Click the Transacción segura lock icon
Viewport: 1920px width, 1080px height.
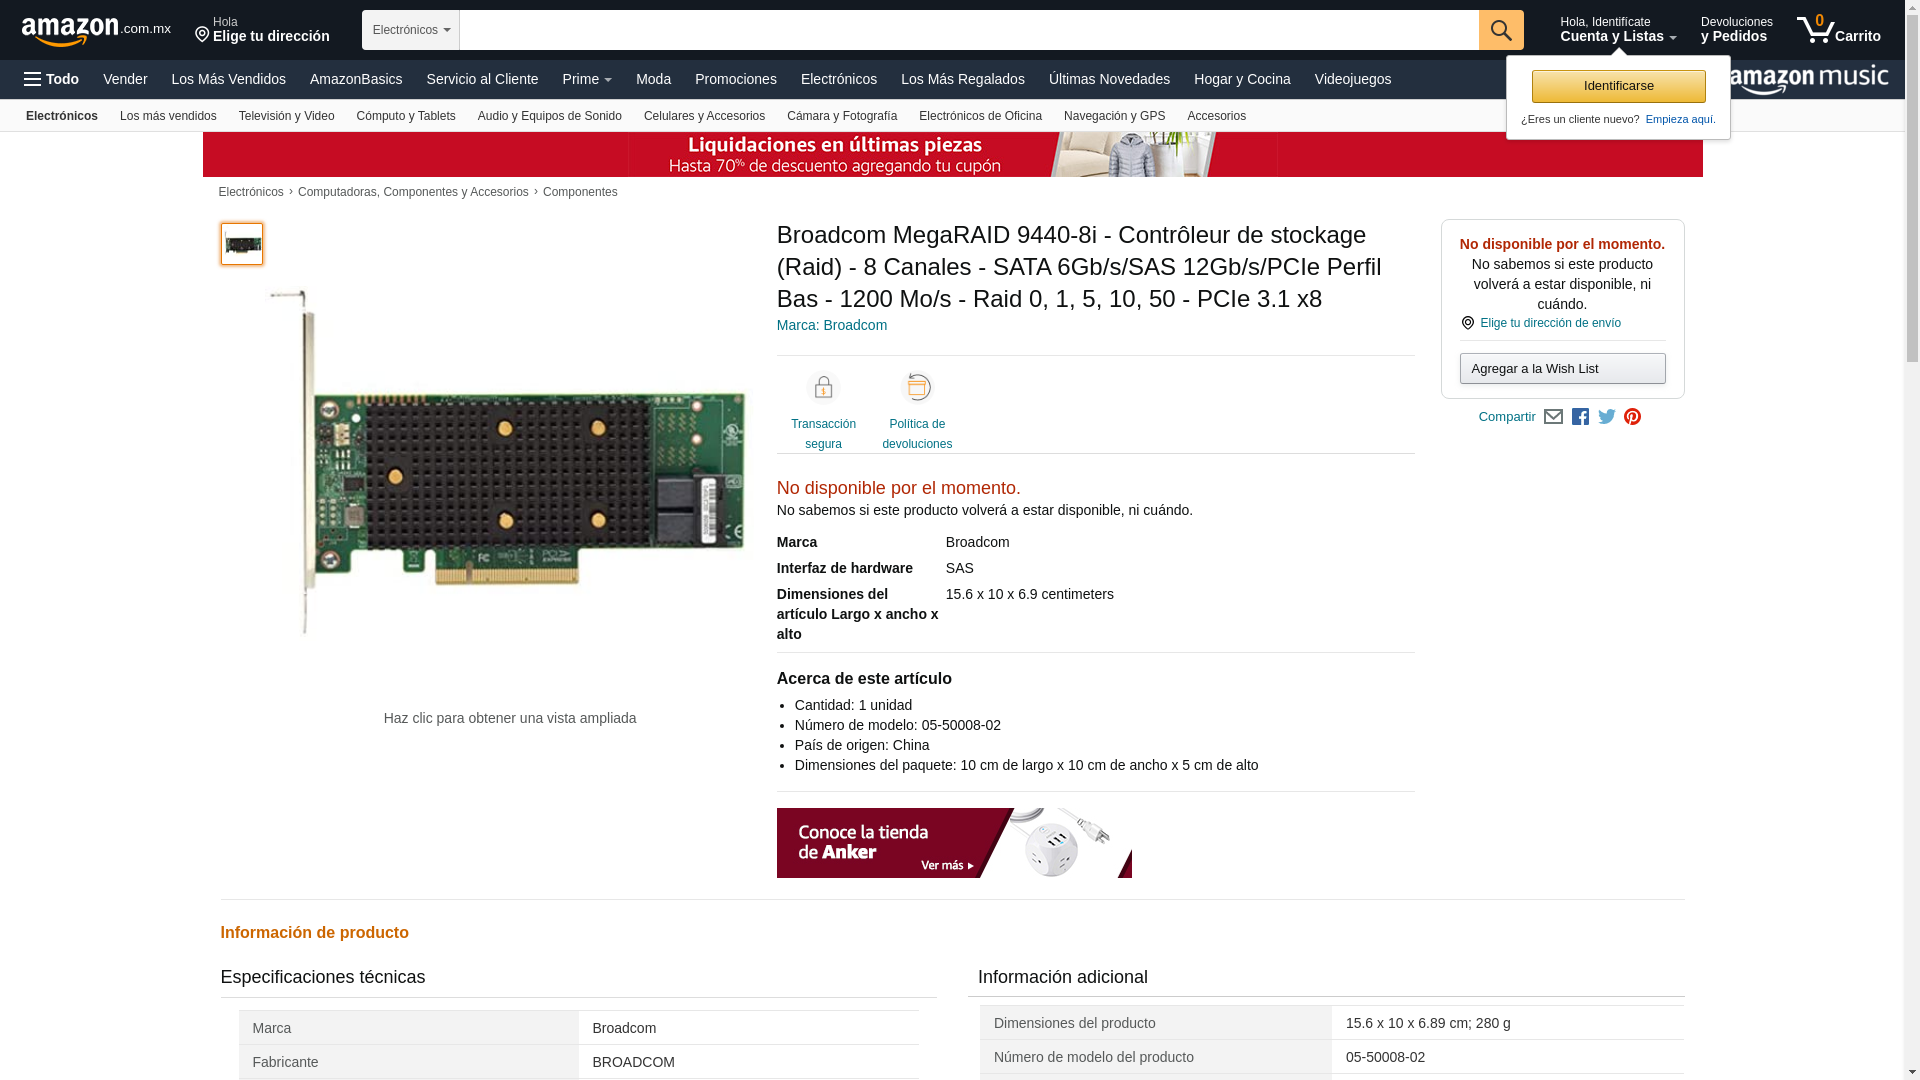tap(823, 388)
